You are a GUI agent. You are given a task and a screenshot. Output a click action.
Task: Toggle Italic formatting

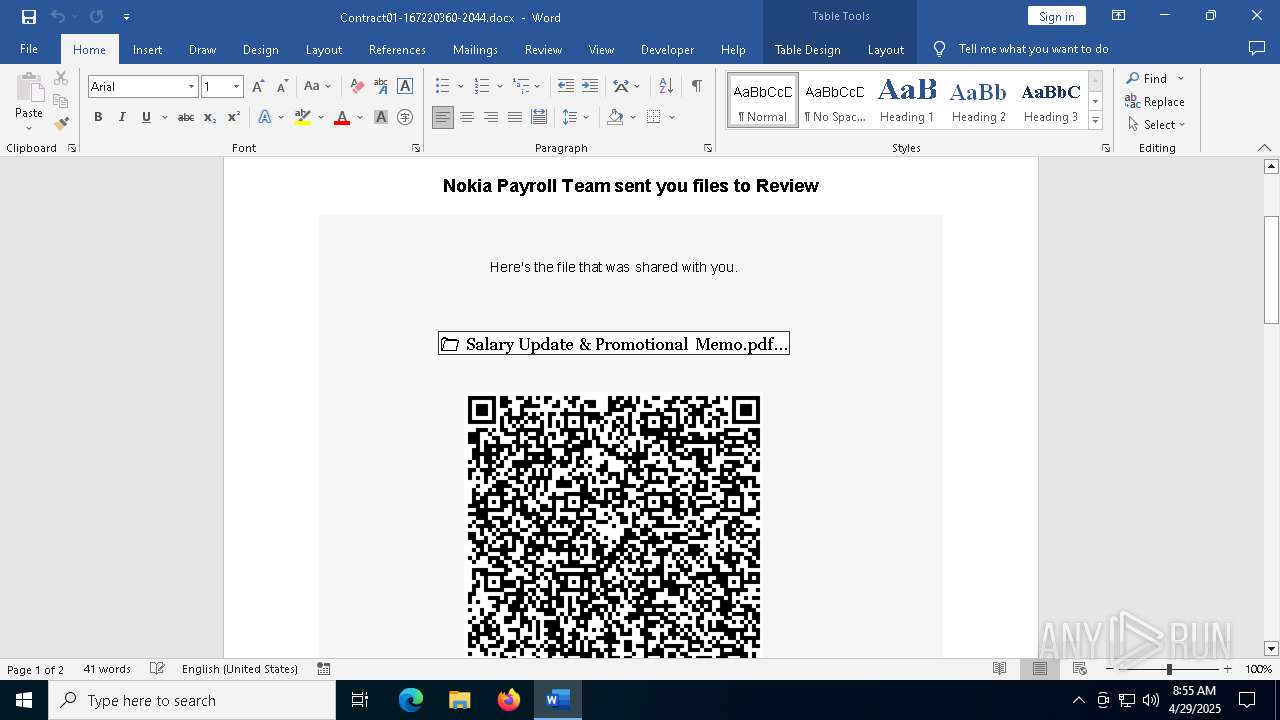click(x=122, y=118)
